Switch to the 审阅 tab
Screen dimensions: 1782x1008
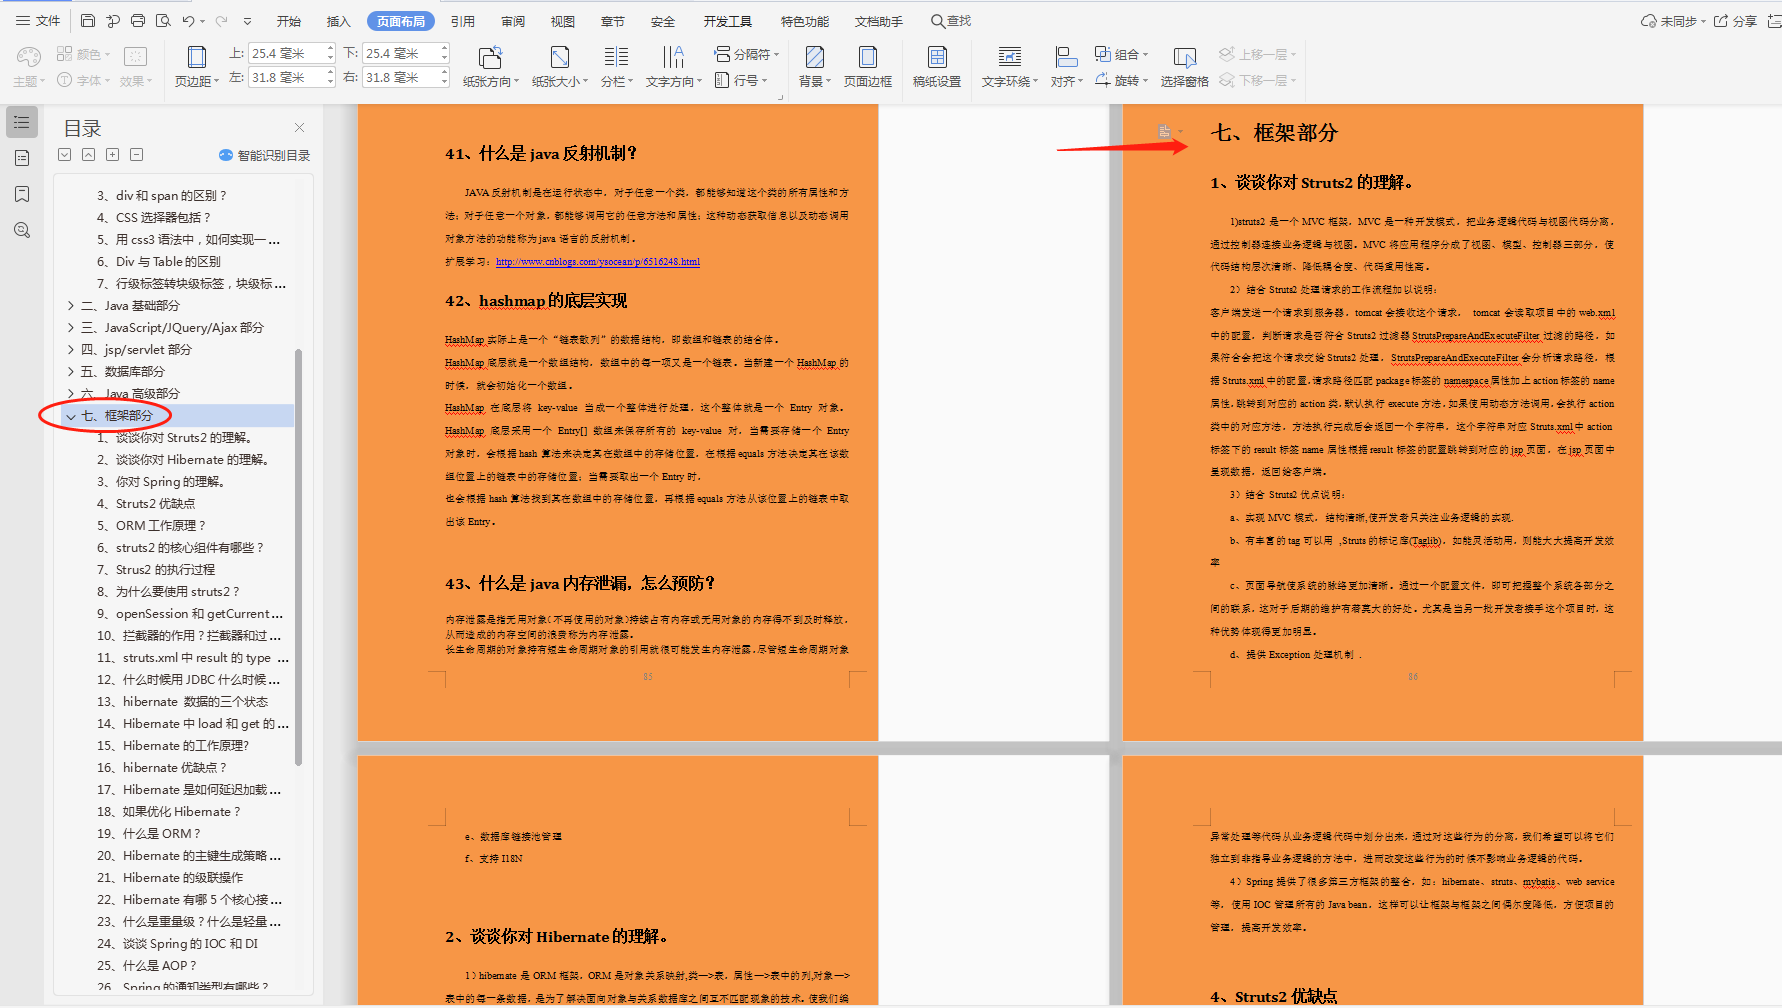[x=513, y=21]
